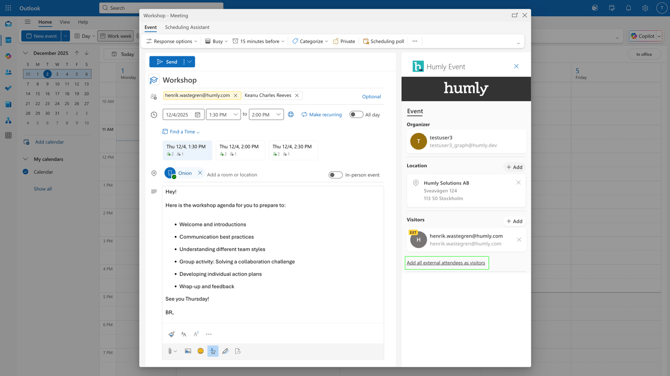Remove henrik.wastegren visitor in Humly panel

pos(519,240)
